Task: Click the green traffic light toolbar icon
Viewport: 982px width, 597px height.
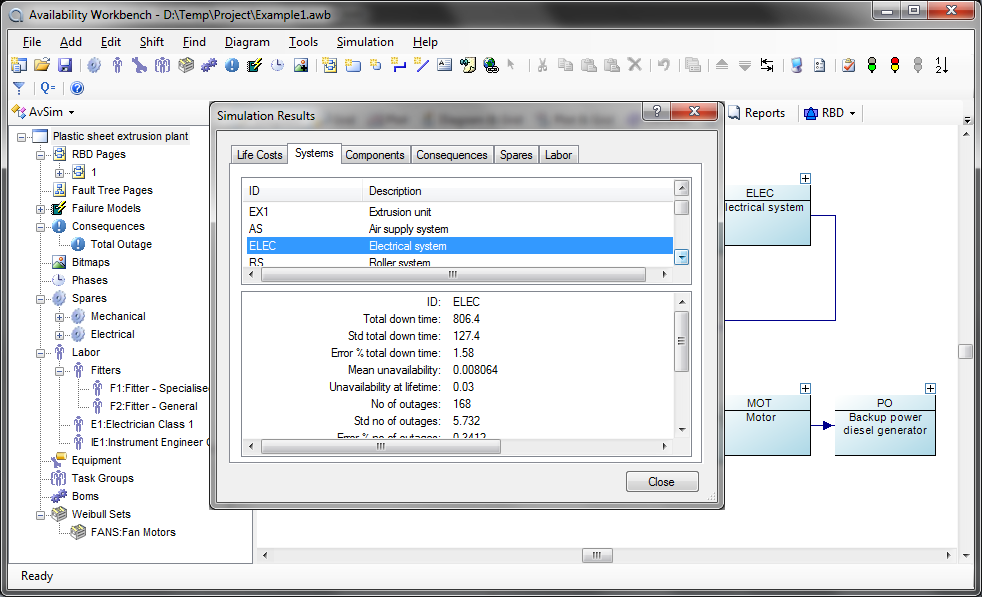Action: [x=872, y=65]
